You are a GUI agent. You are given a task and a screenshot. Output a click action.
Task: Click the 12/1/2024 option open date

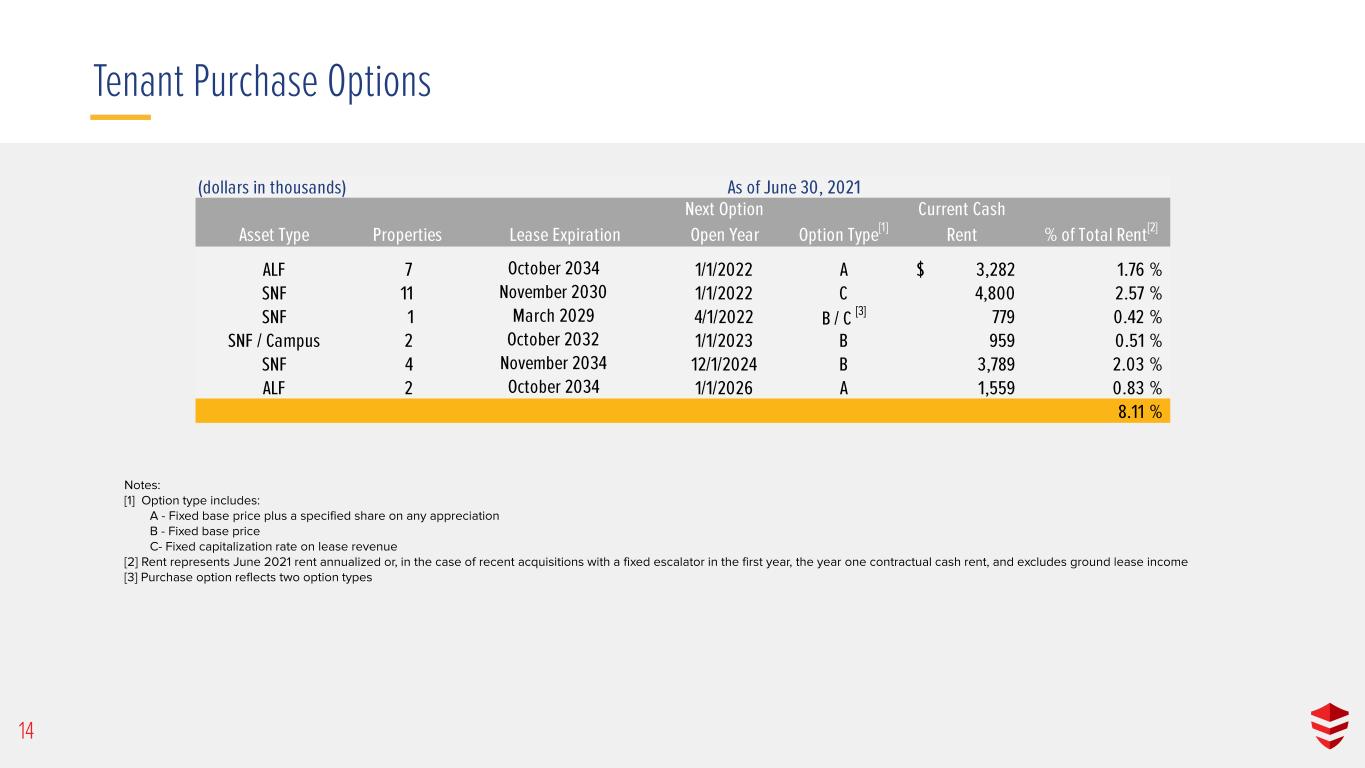coord(724,365)
